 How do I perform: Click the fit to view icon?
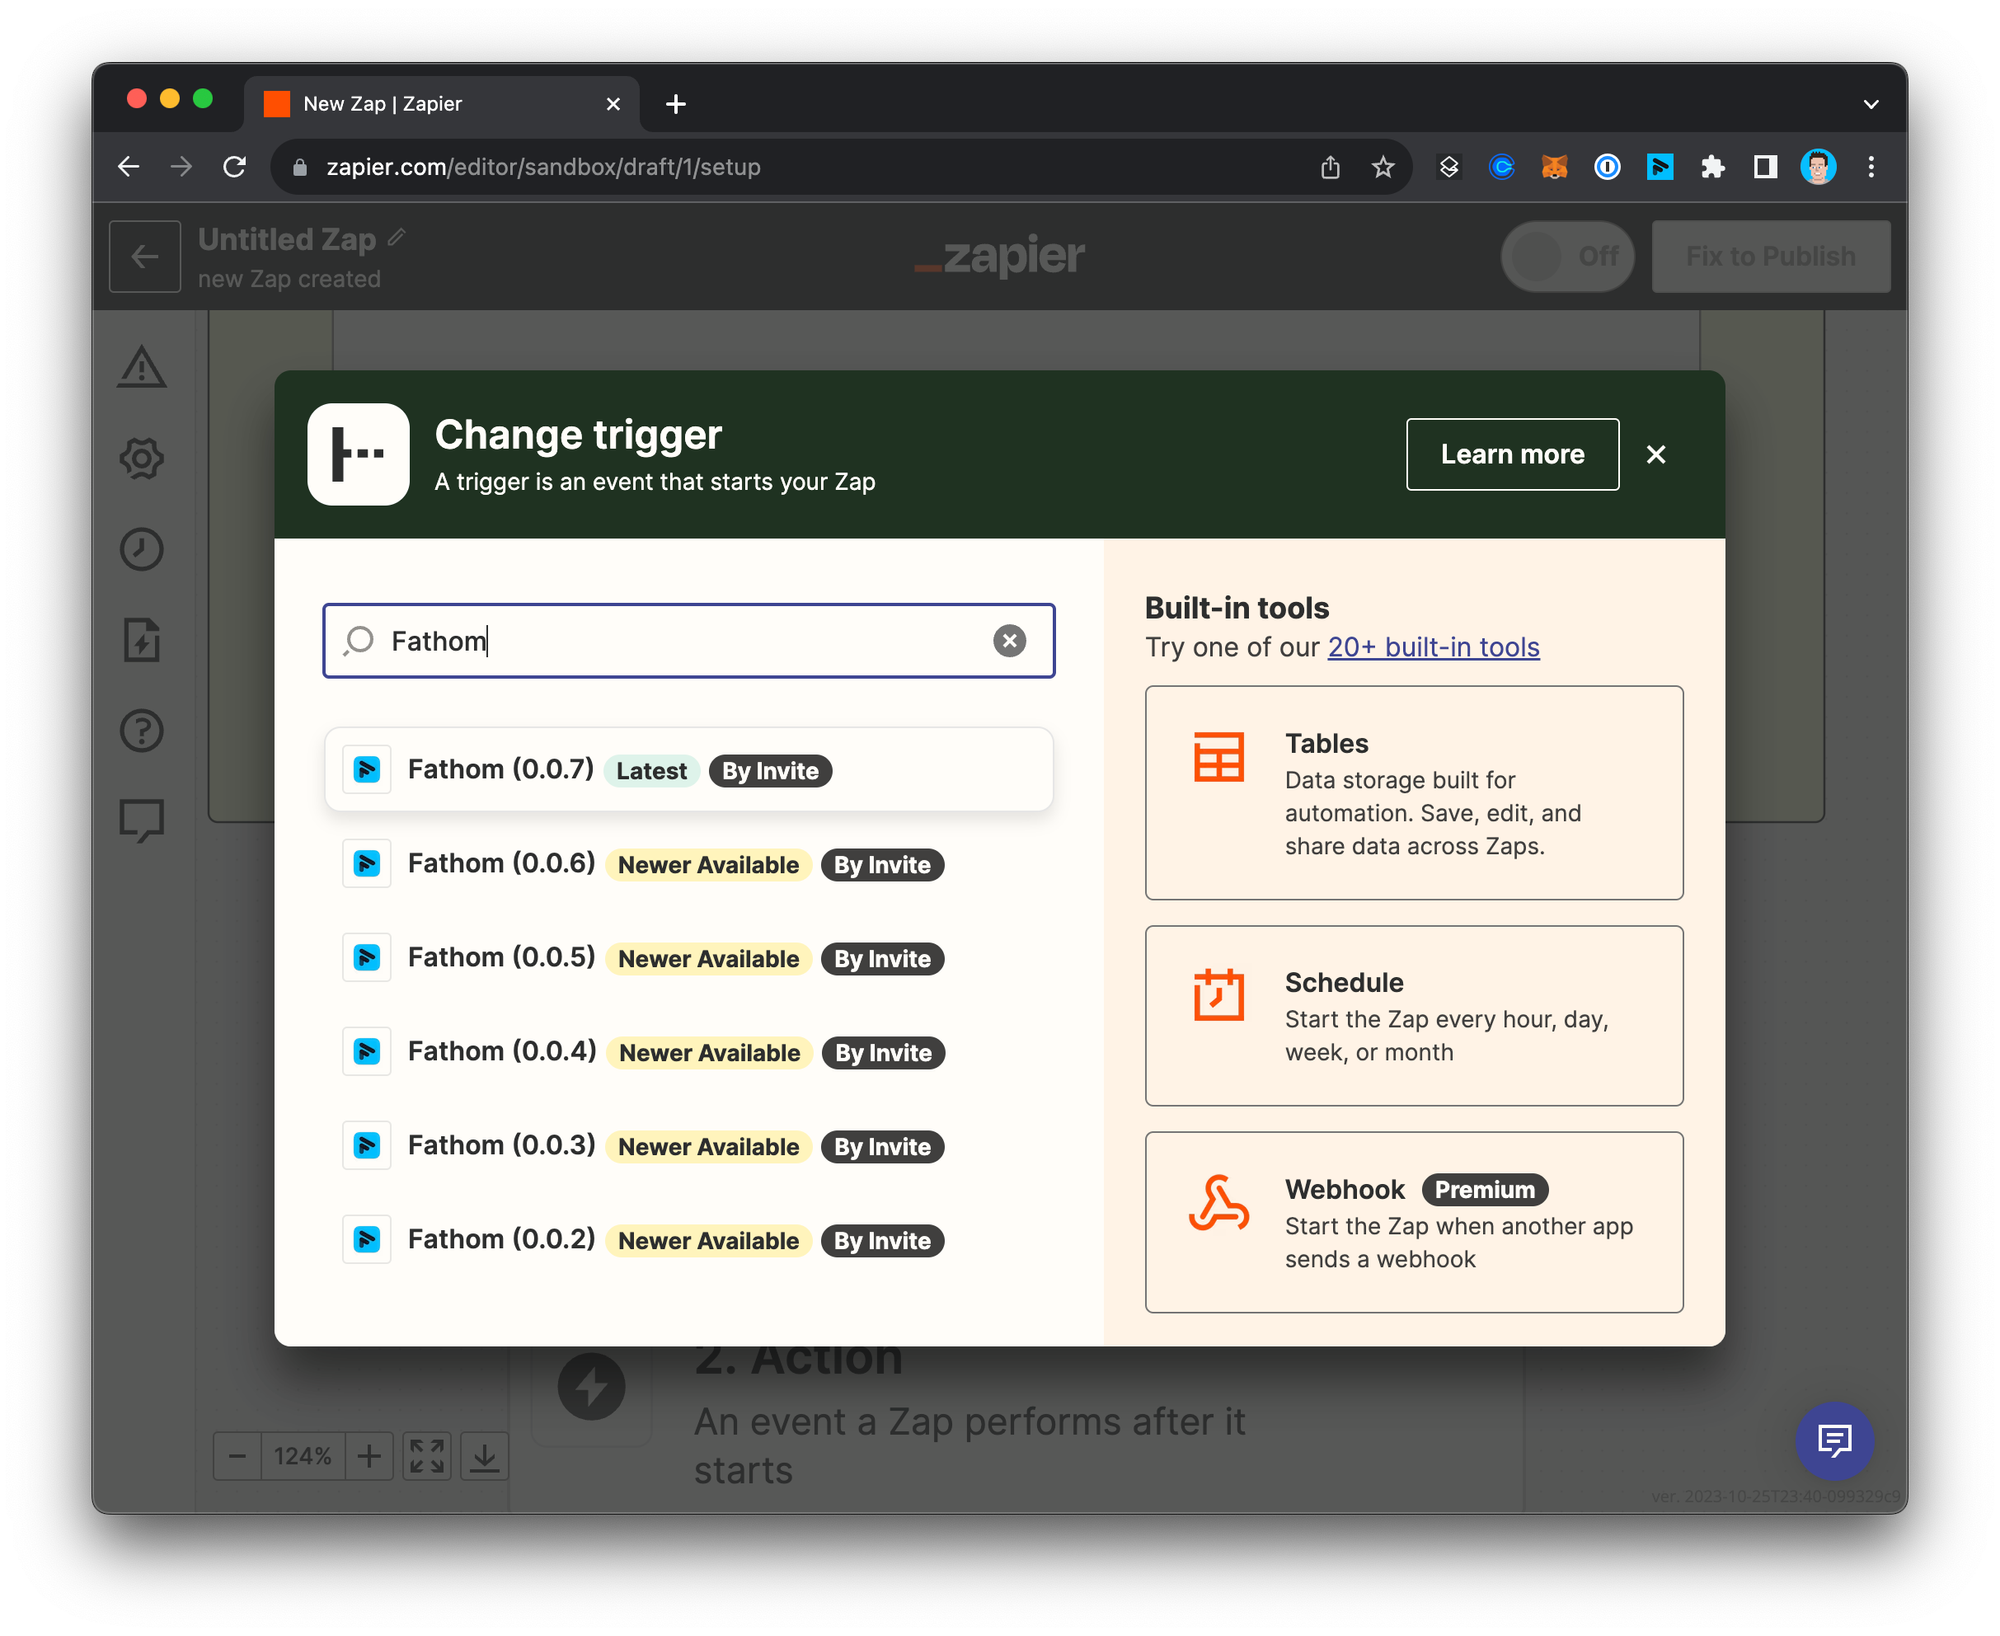[427, 1456]
